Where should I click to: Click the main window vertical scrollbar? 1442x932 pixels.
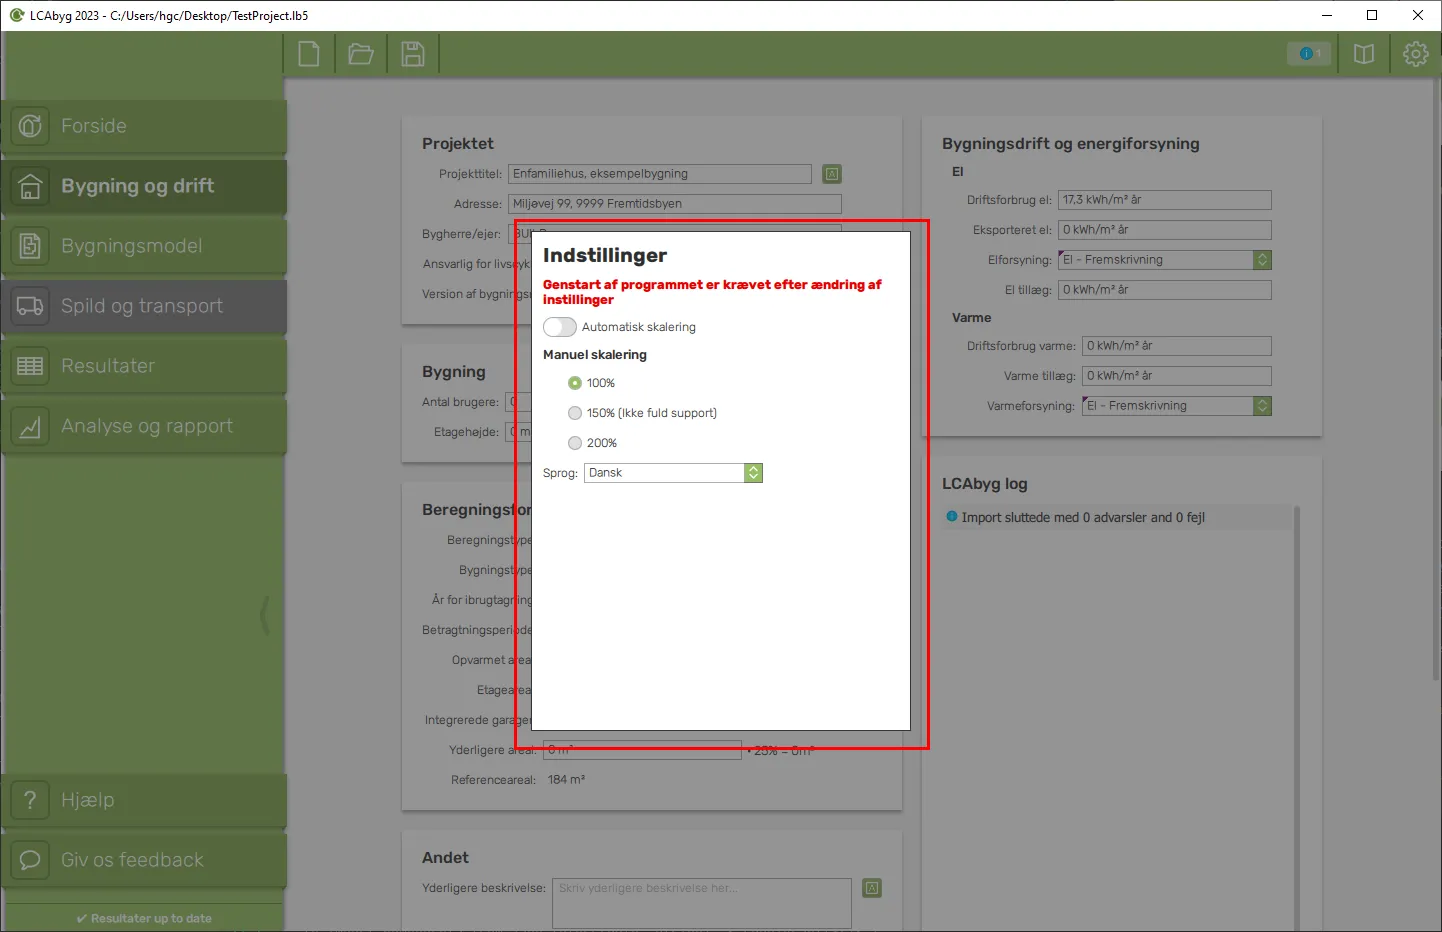pos(1436,380)
